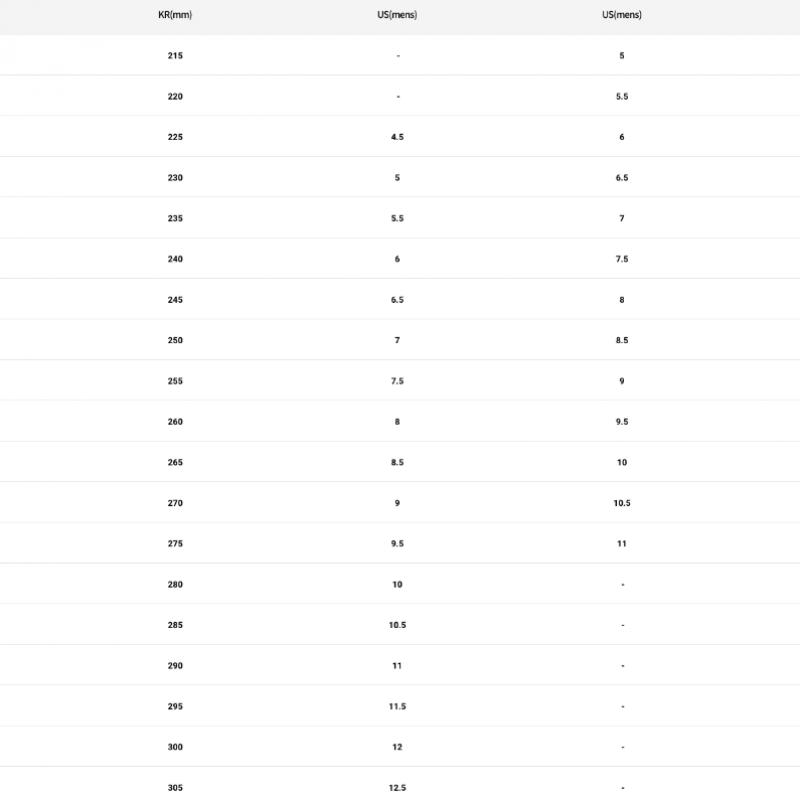Select the 225 mm size cell
Screen dimensions: 800x800
(x=175, y=137)
